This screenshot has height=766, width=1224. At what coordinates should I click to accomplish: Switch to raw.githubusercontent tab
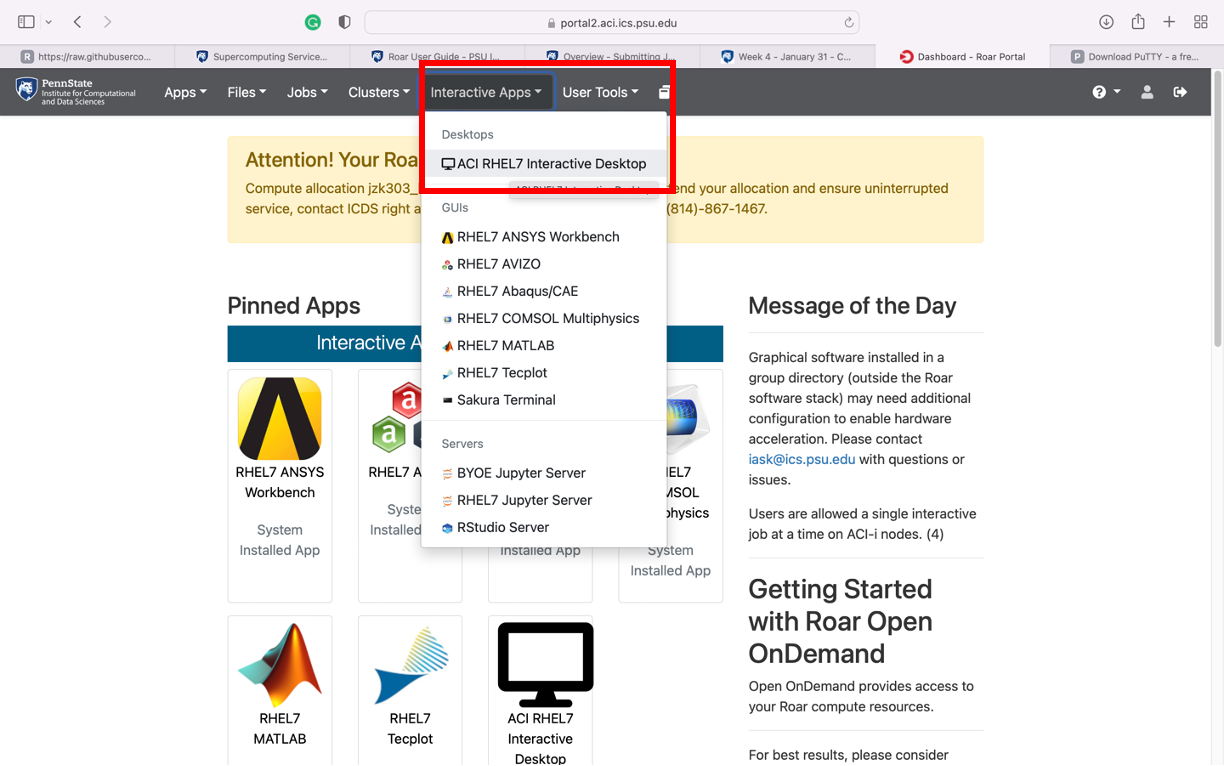[x=87, y=57]
